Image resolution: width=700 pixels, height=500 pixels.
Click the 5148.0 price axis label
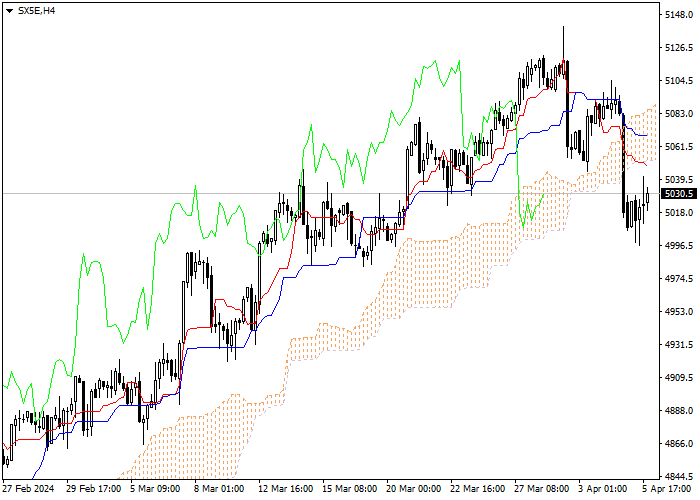[679, 15]
